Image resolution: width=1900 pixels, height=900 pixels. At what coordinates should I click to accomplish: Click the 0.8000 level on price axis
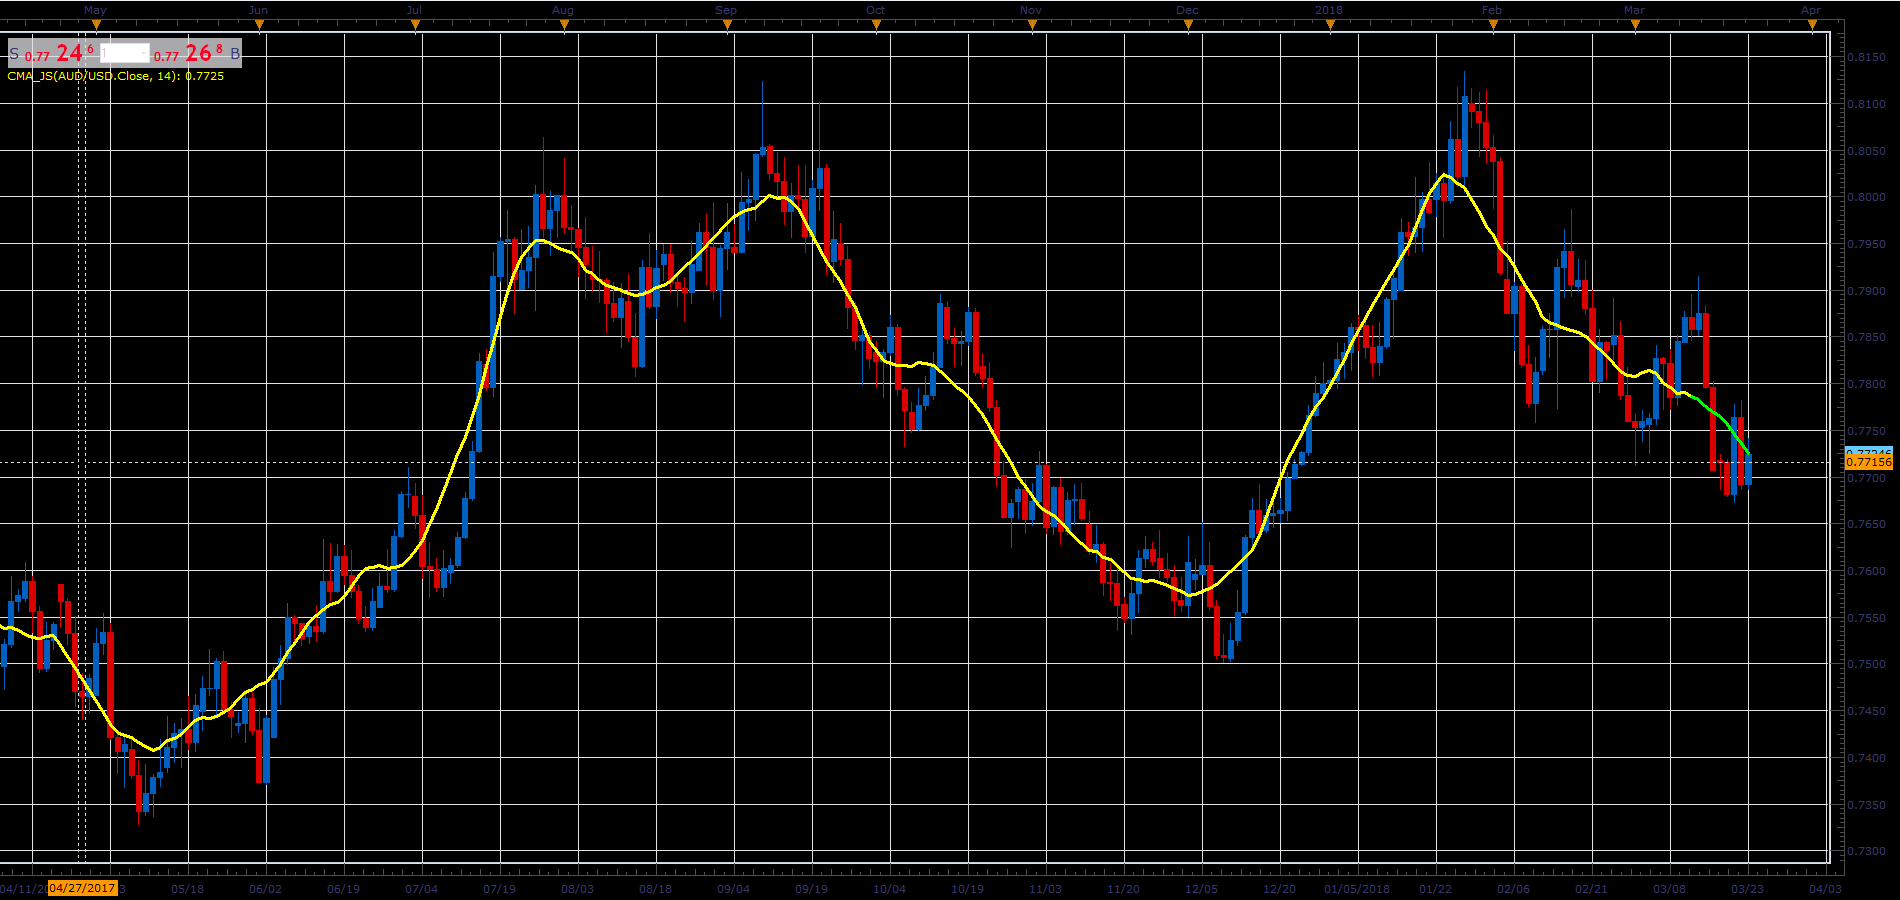tap(1866, 198)
